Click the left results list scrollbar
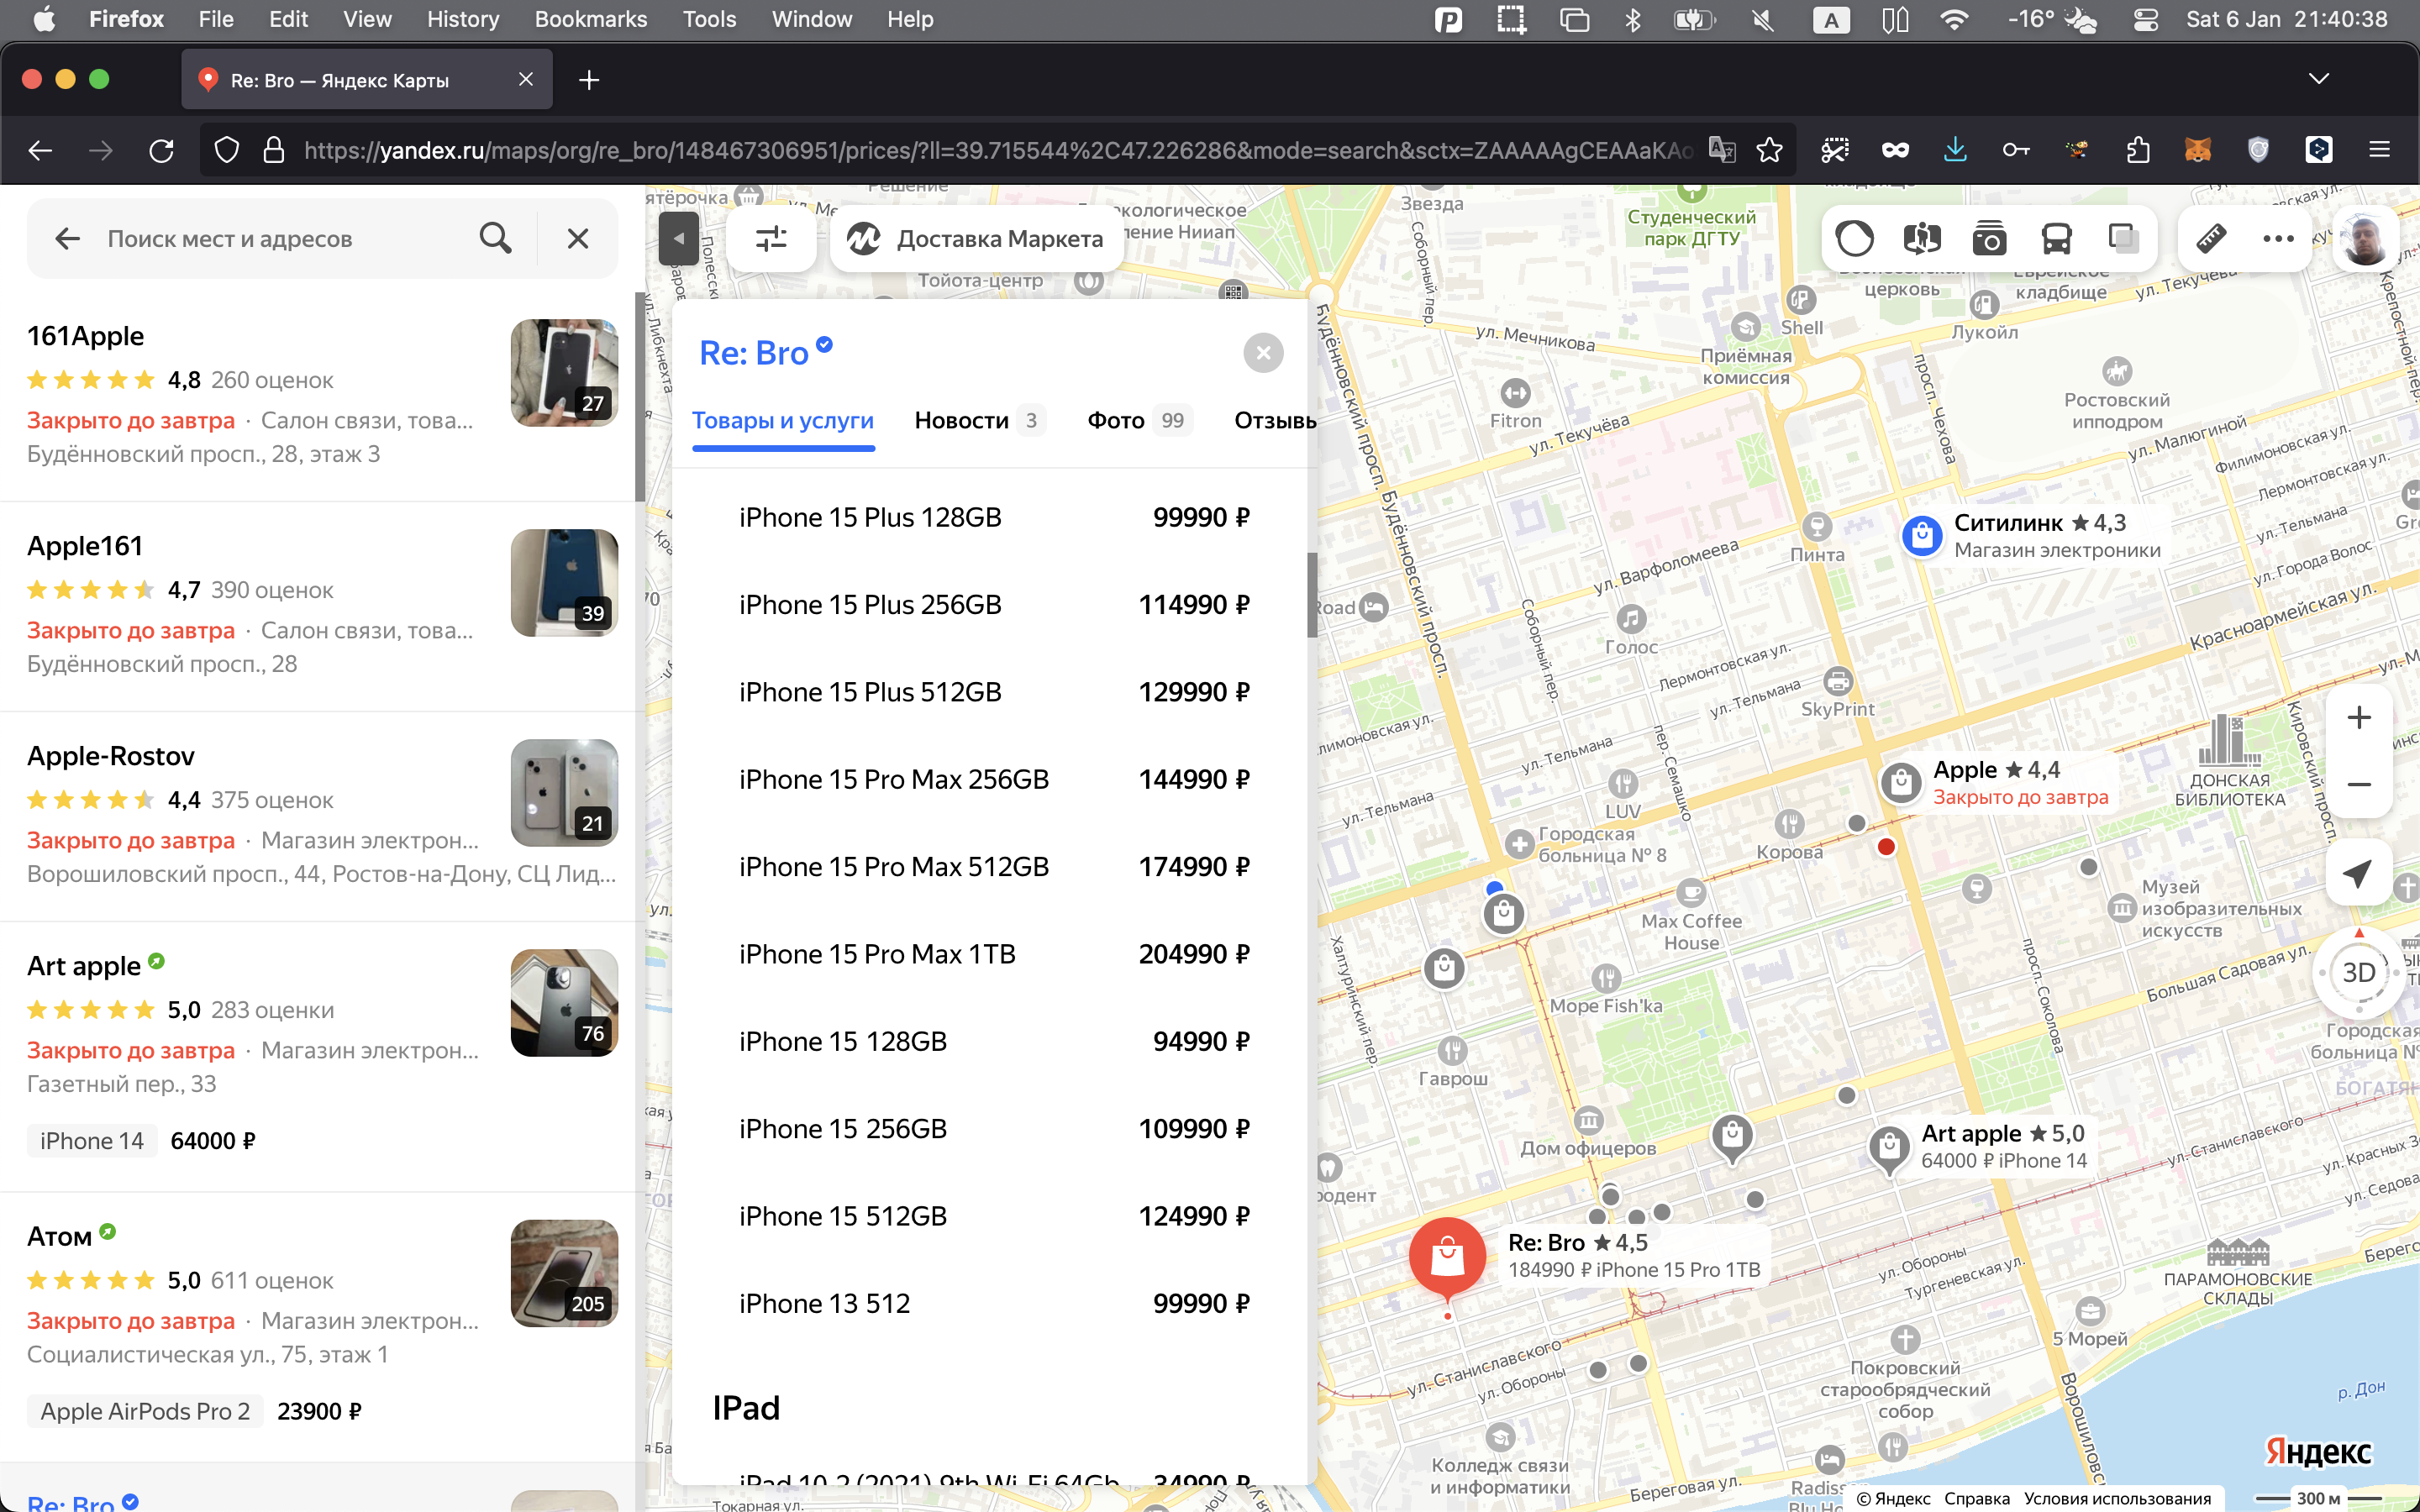 click(640, 397)
